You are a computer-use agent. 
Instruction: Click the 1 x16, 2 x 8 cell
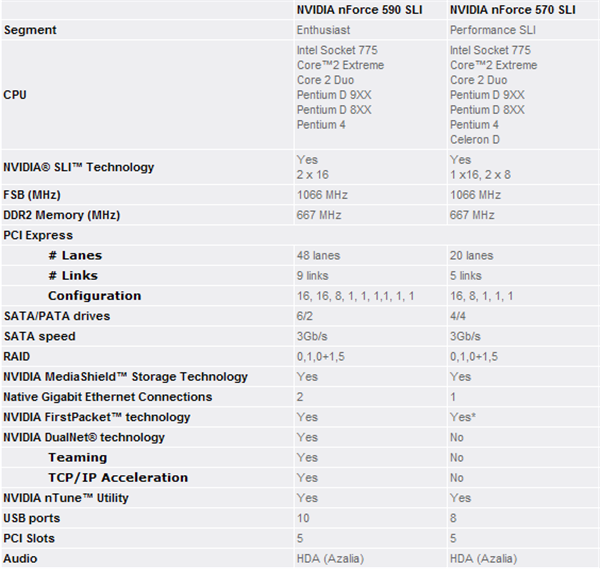(480, 175)
